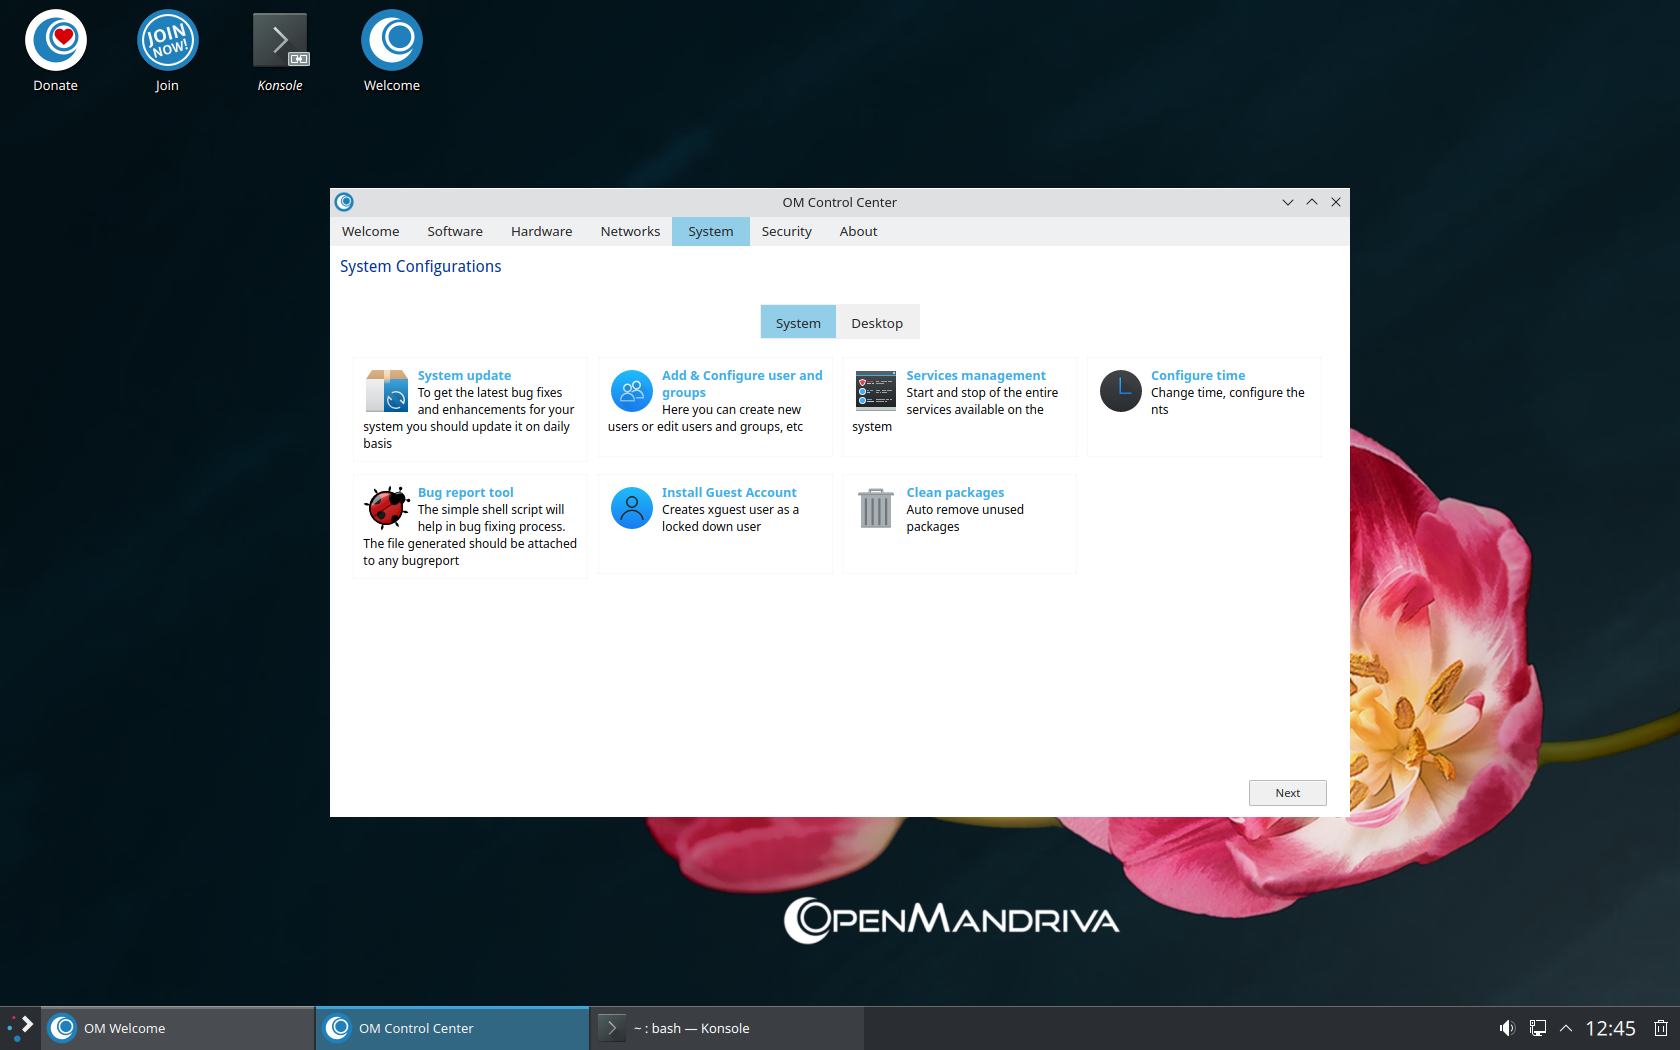Click the Configure time clock icon
The width and height of the screenshot is (1680, 1050).
tap(1121, 391)
